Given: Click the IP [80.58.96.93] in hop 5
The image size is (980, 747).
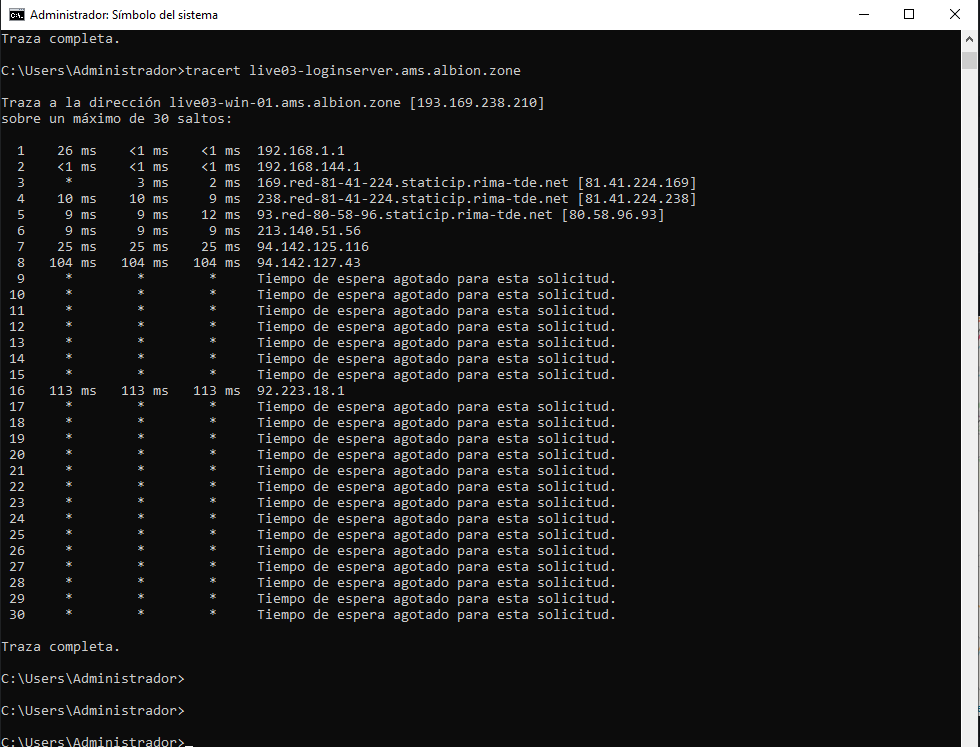Looking at the screenshot, I should (x=612, y=215).
